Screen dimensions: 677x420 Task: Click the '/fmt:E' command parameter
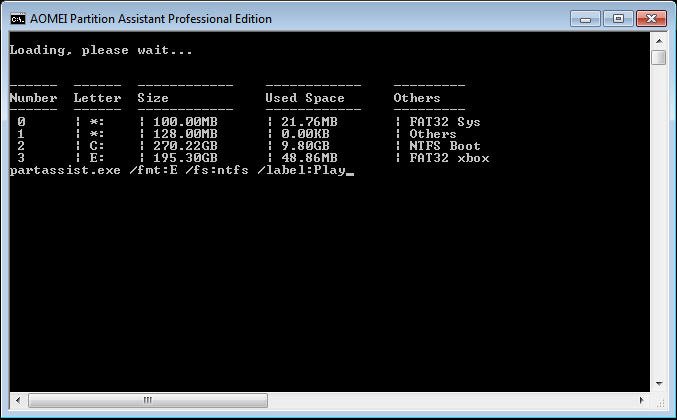coord(153,171)
